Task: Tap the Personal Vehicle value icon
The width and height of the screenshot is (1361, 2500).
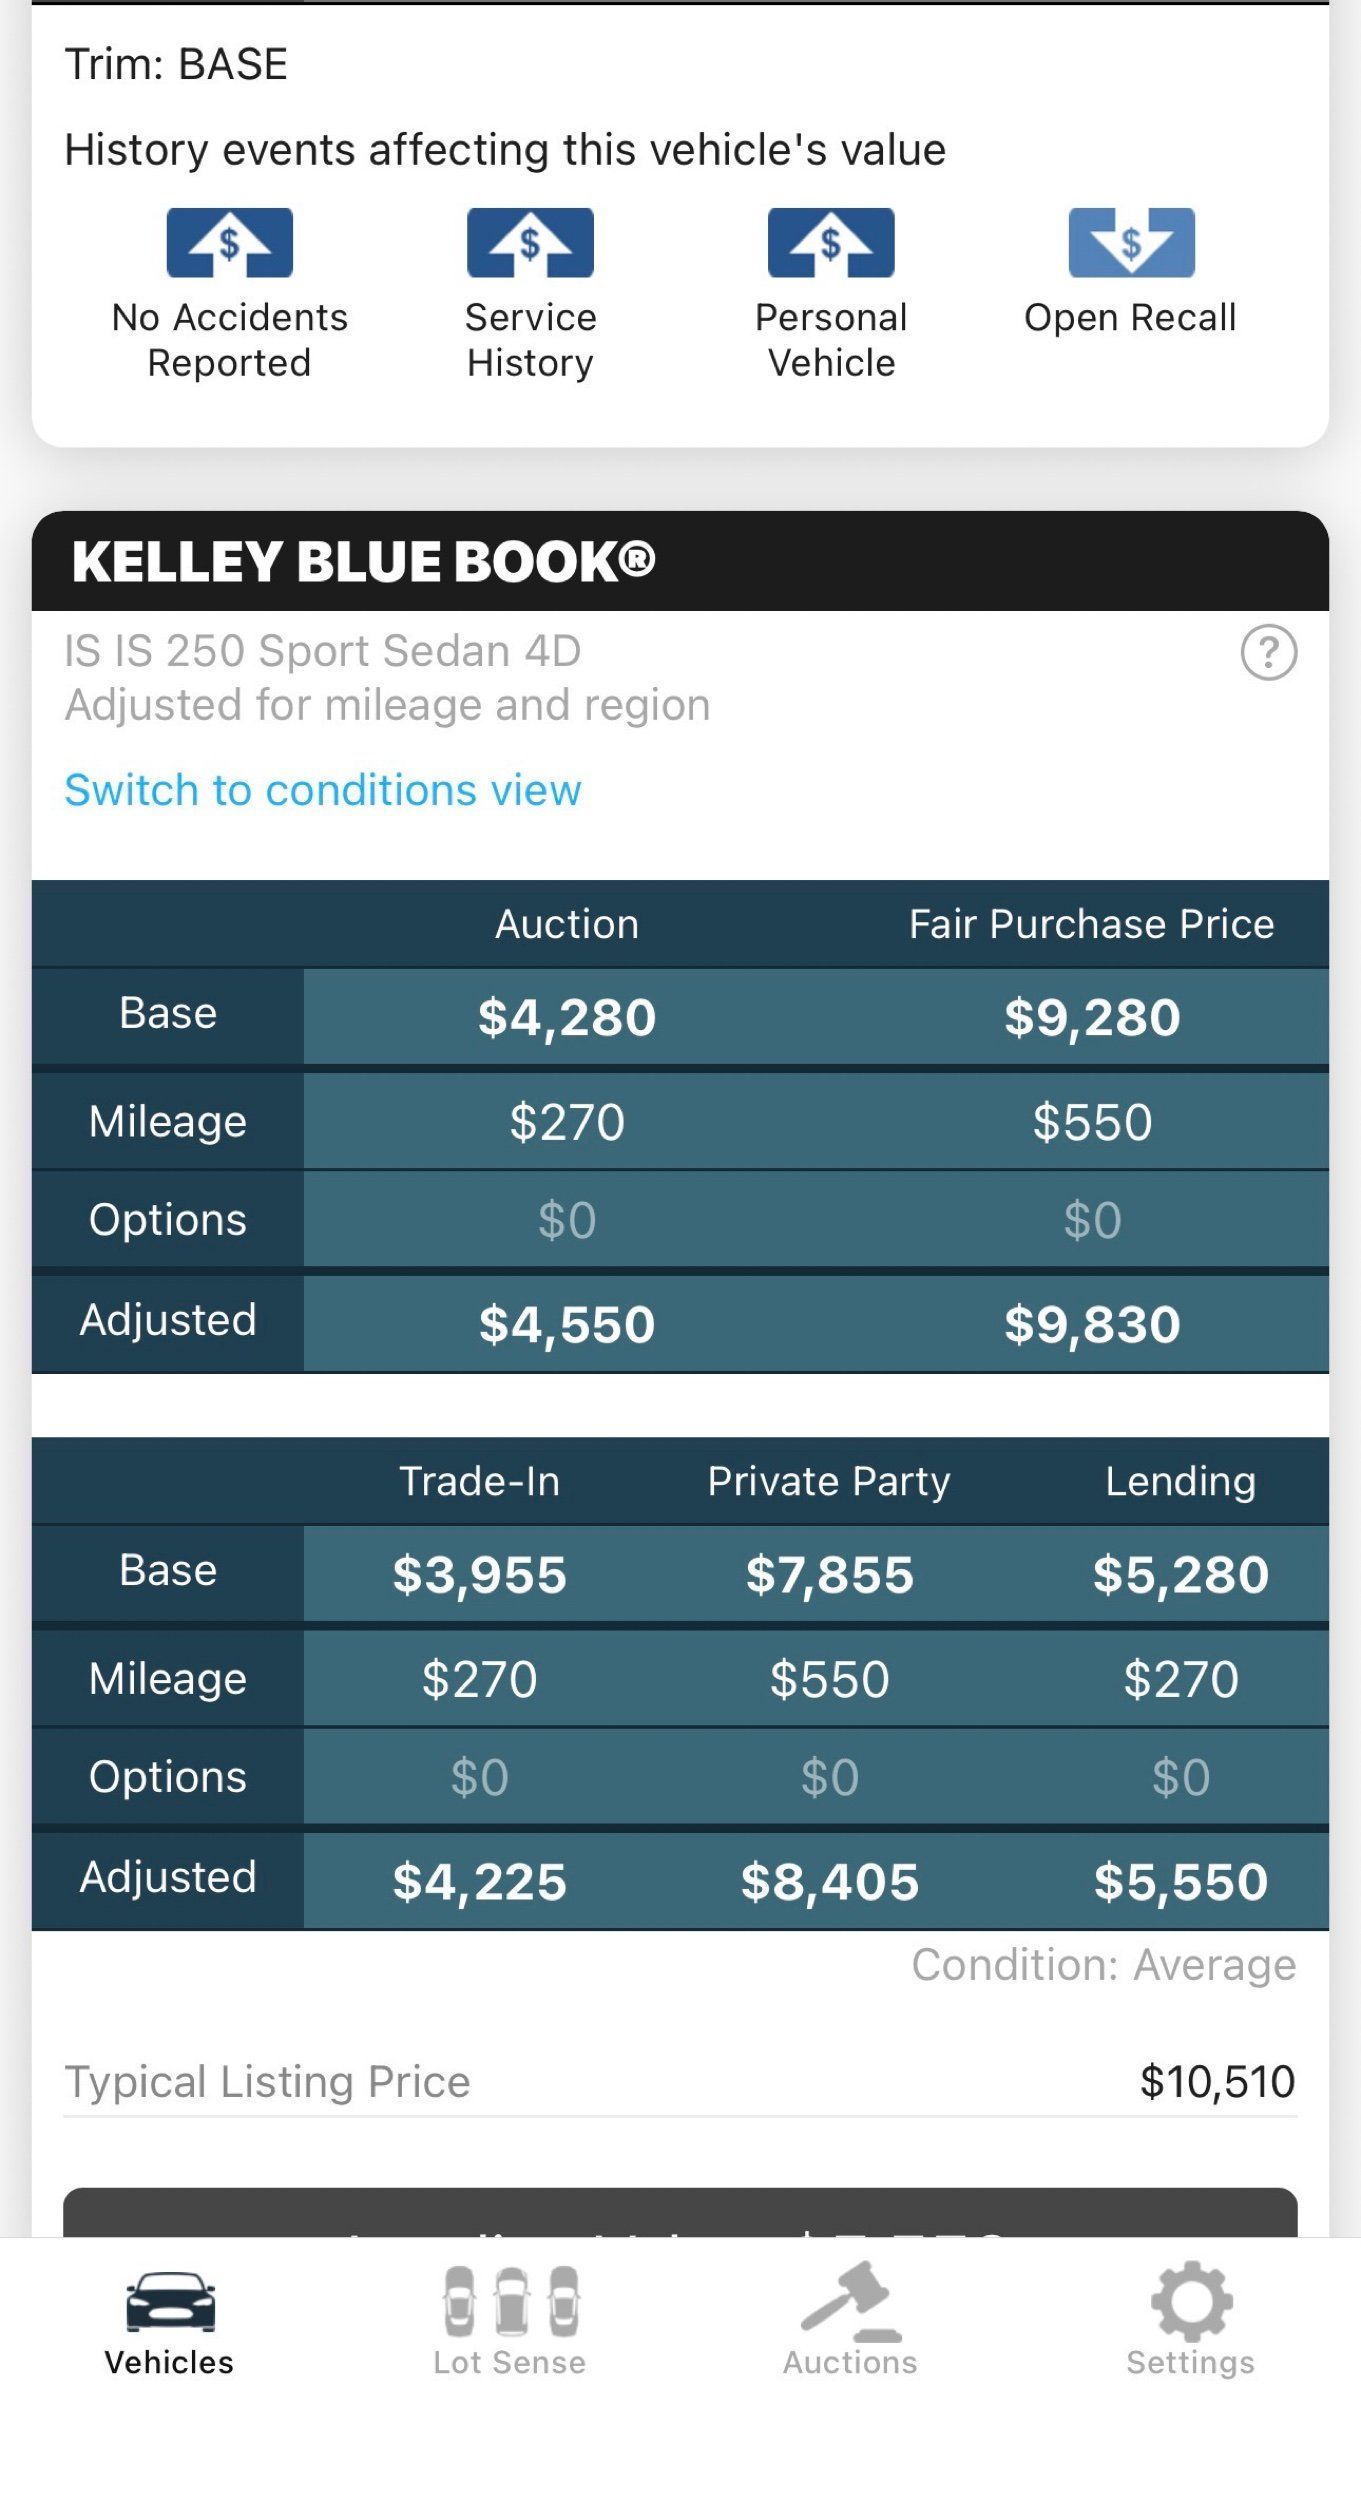Action: click(x=830, y=243)
